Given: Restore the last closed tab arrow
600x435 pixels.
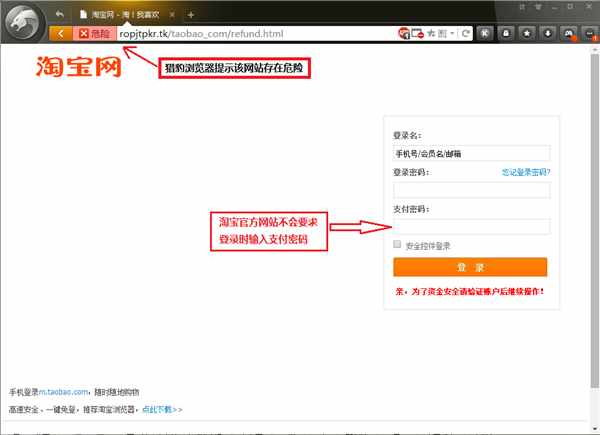Looking at the screenshot, I should coord(60,14).
